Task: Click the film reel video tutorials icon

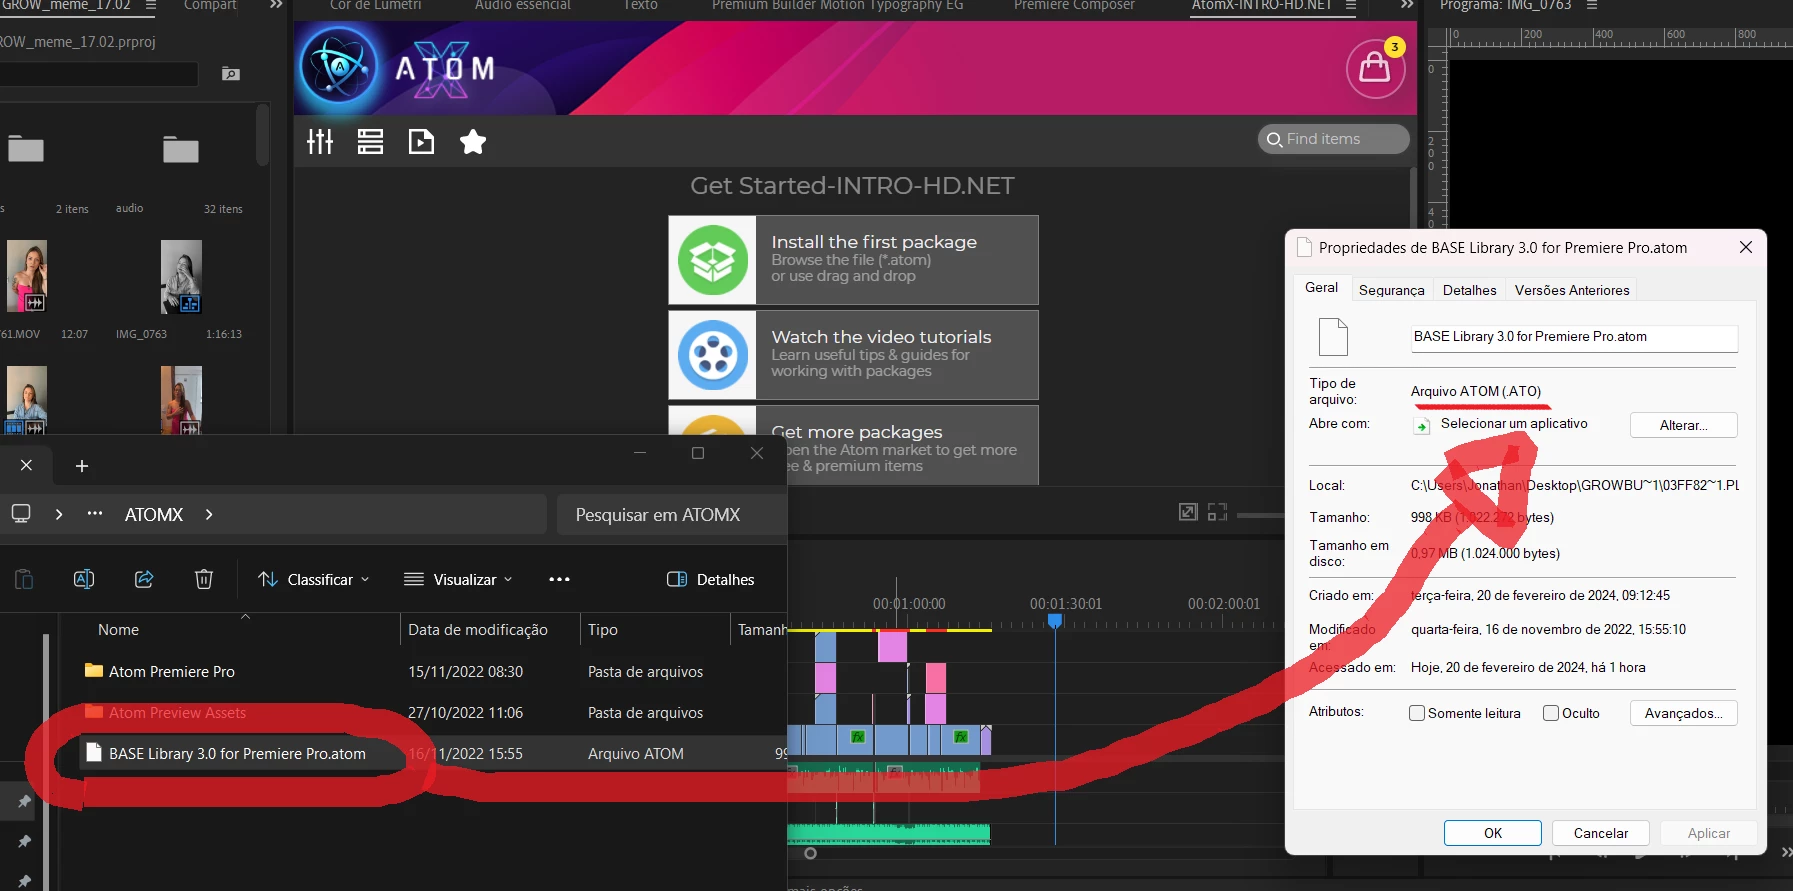Action: 713,355
